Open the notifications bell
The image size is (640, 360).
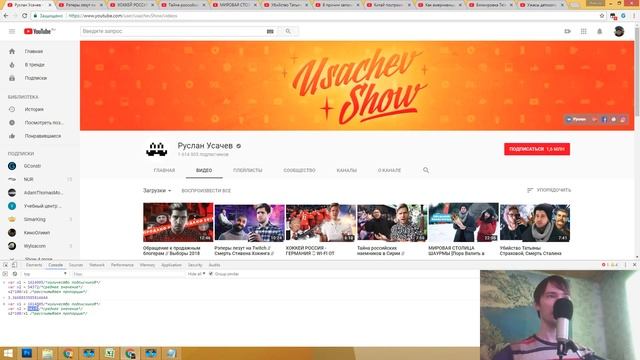click(x=600, y=31)
